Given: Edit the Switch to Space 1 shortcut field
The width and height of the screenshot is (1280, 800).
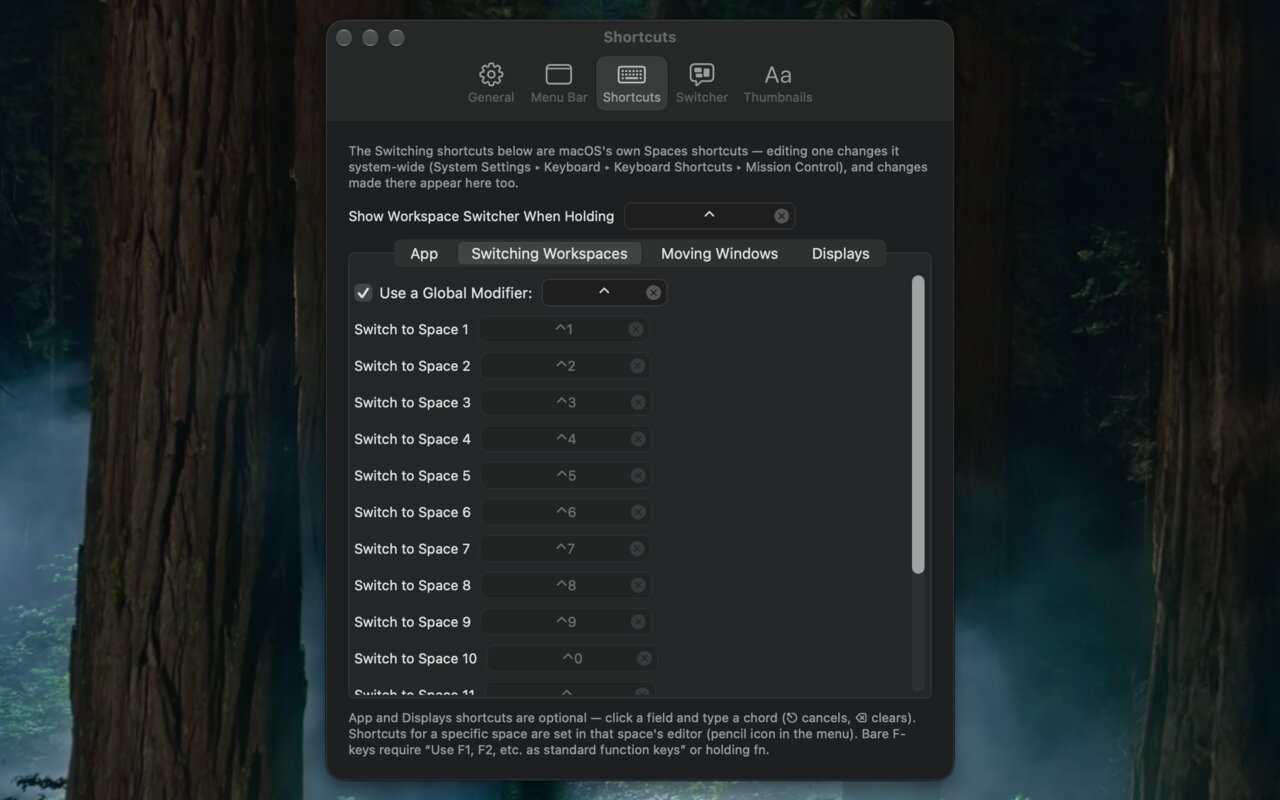Looking at the screenshot, I should (564, 329).
